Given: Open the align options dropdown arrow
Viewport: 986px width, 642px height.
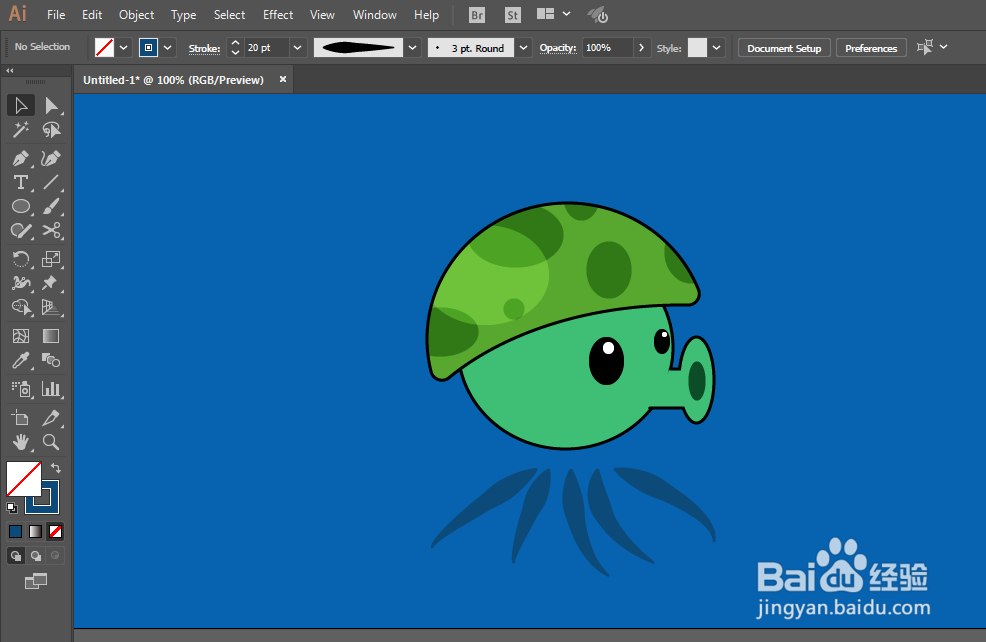Looking at the screenshot, I should [x=943, y=47].
